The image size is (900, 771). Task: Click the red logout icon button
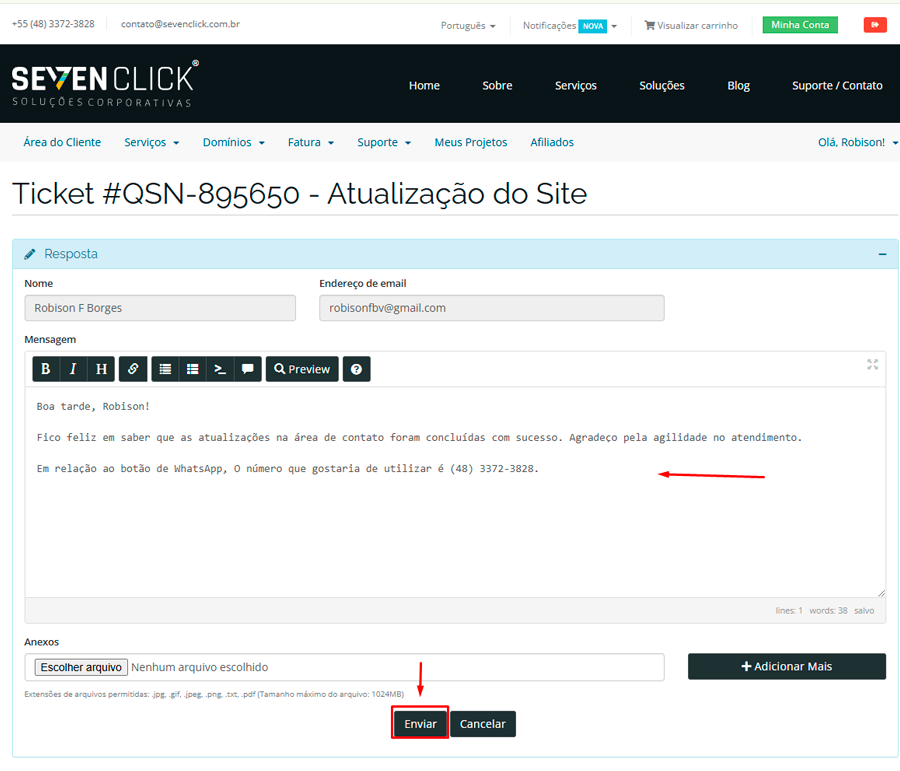(x=875, y=25)
